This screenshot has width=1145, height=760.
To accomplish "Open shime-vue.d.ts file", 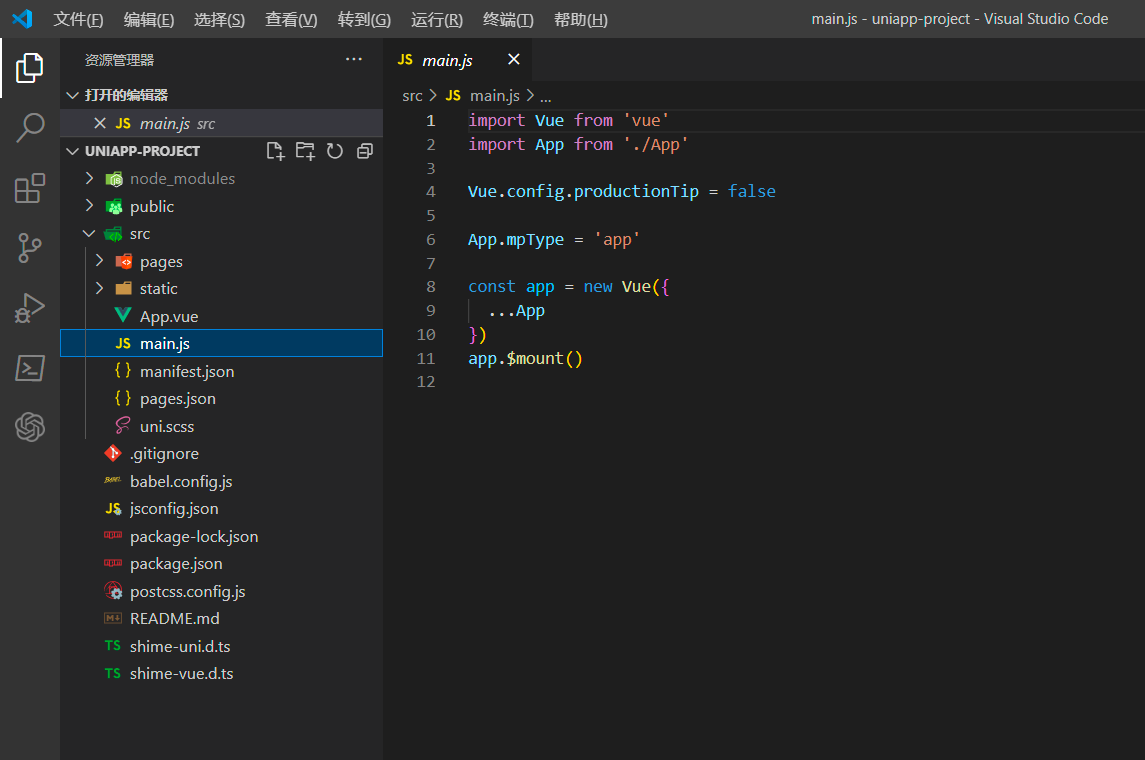I will point(221,674).
